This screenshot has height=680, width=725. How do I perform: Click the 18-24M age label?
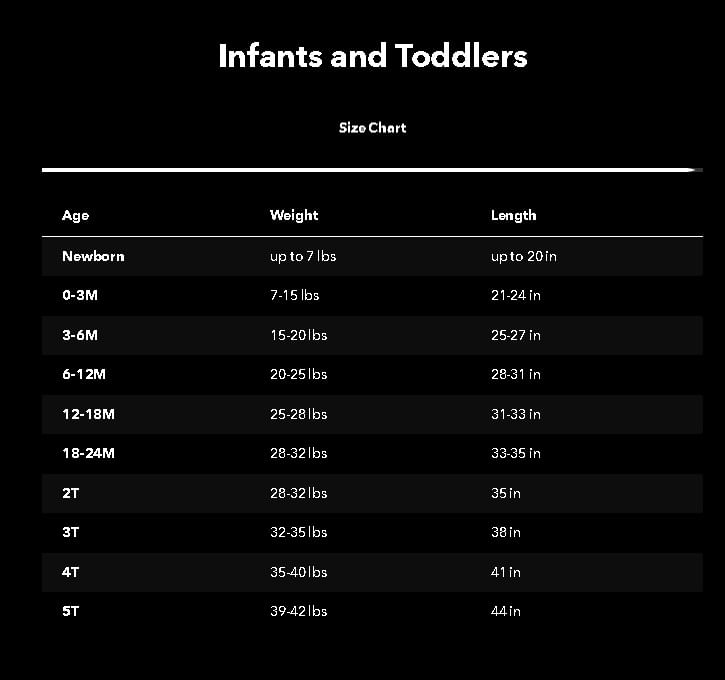88,453
